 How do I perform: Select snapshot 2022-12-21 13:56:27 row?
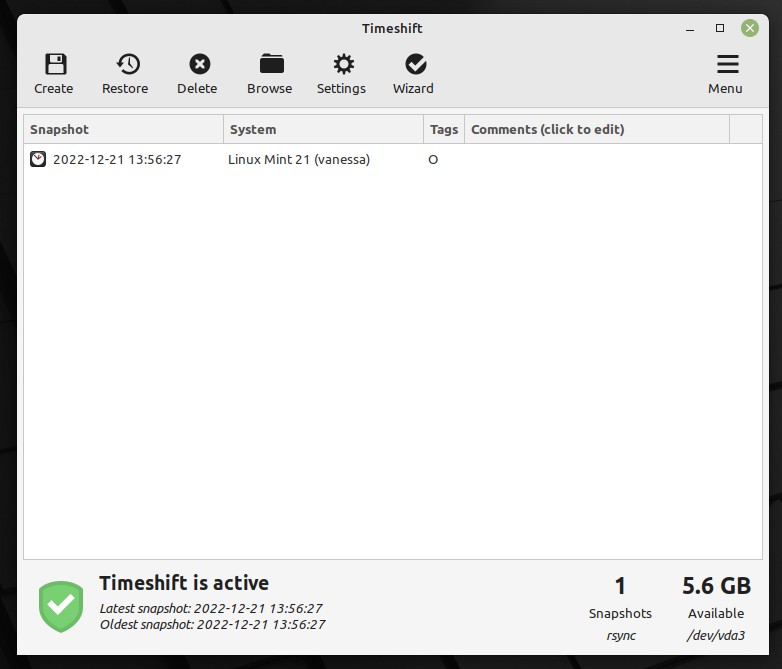click(393, 160)
